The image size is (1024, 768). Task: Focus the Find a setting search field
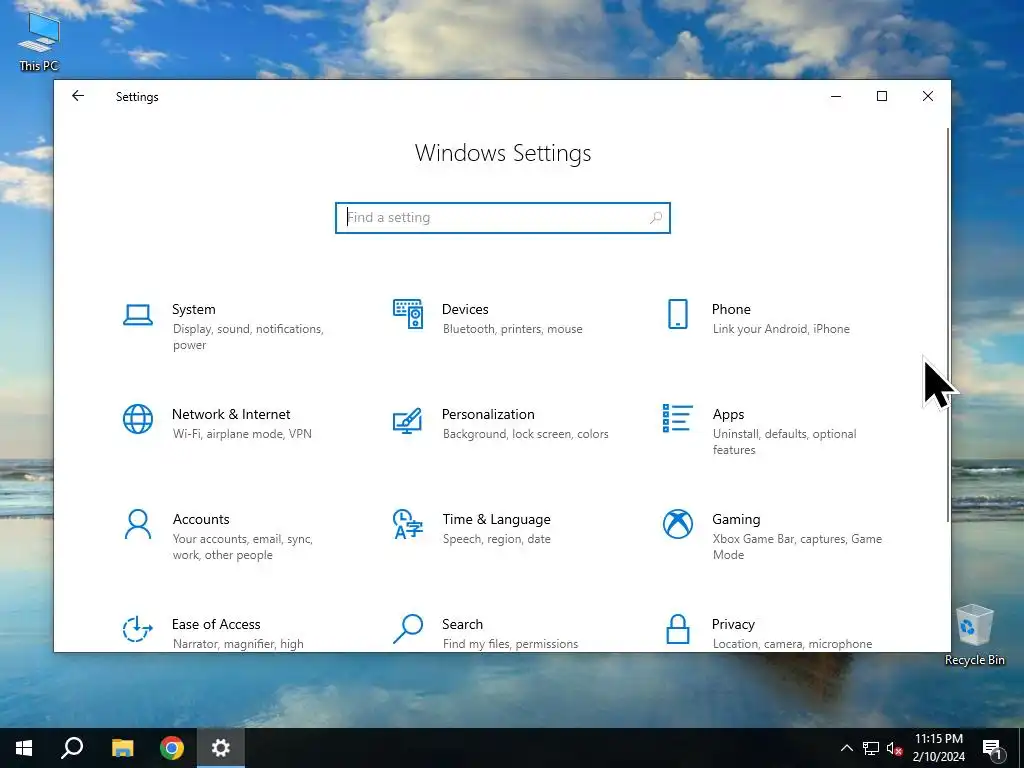point(503,217)
